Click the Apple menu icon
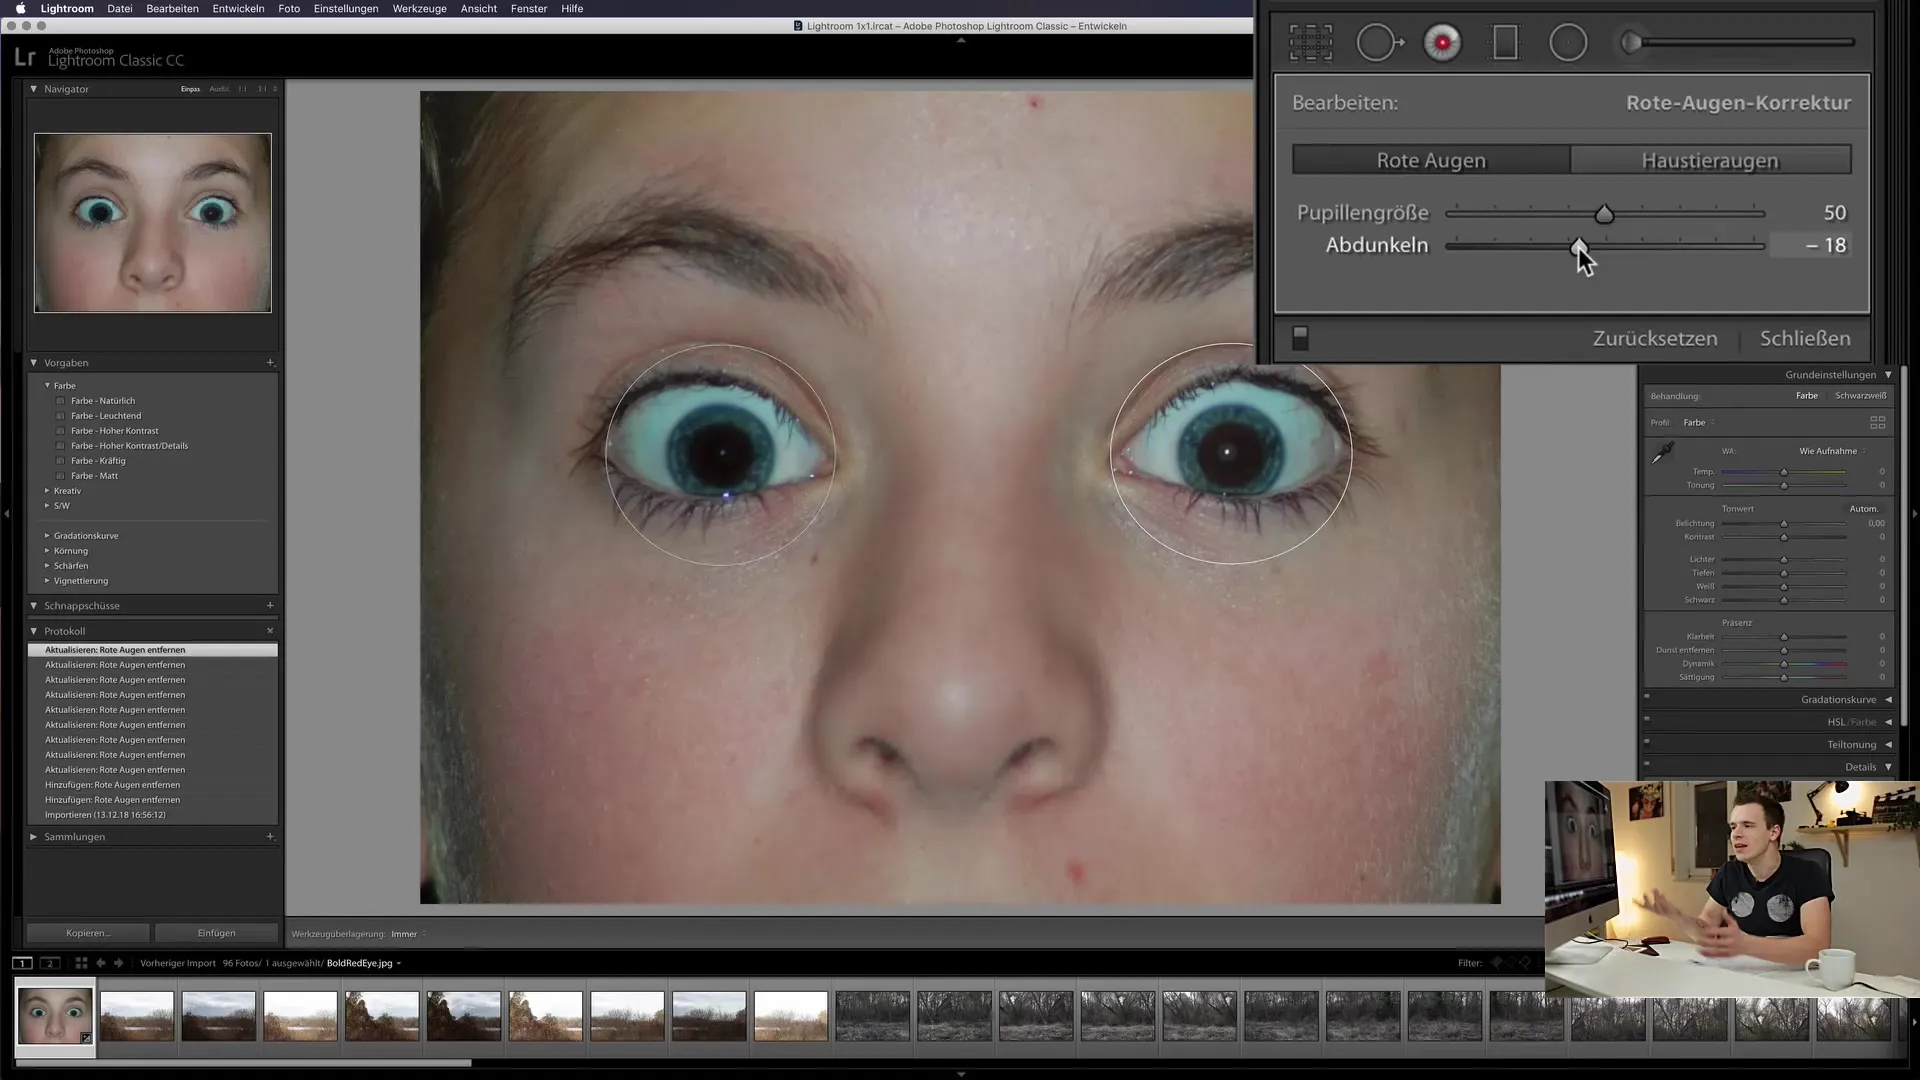Viewport: 1920px width, 1080px height. click(20, 9)
